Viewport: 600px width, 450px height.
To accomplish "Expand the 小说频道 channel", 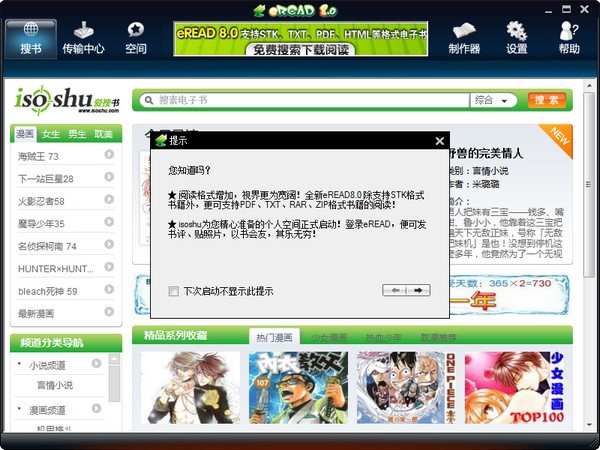I will click(96, 364).
